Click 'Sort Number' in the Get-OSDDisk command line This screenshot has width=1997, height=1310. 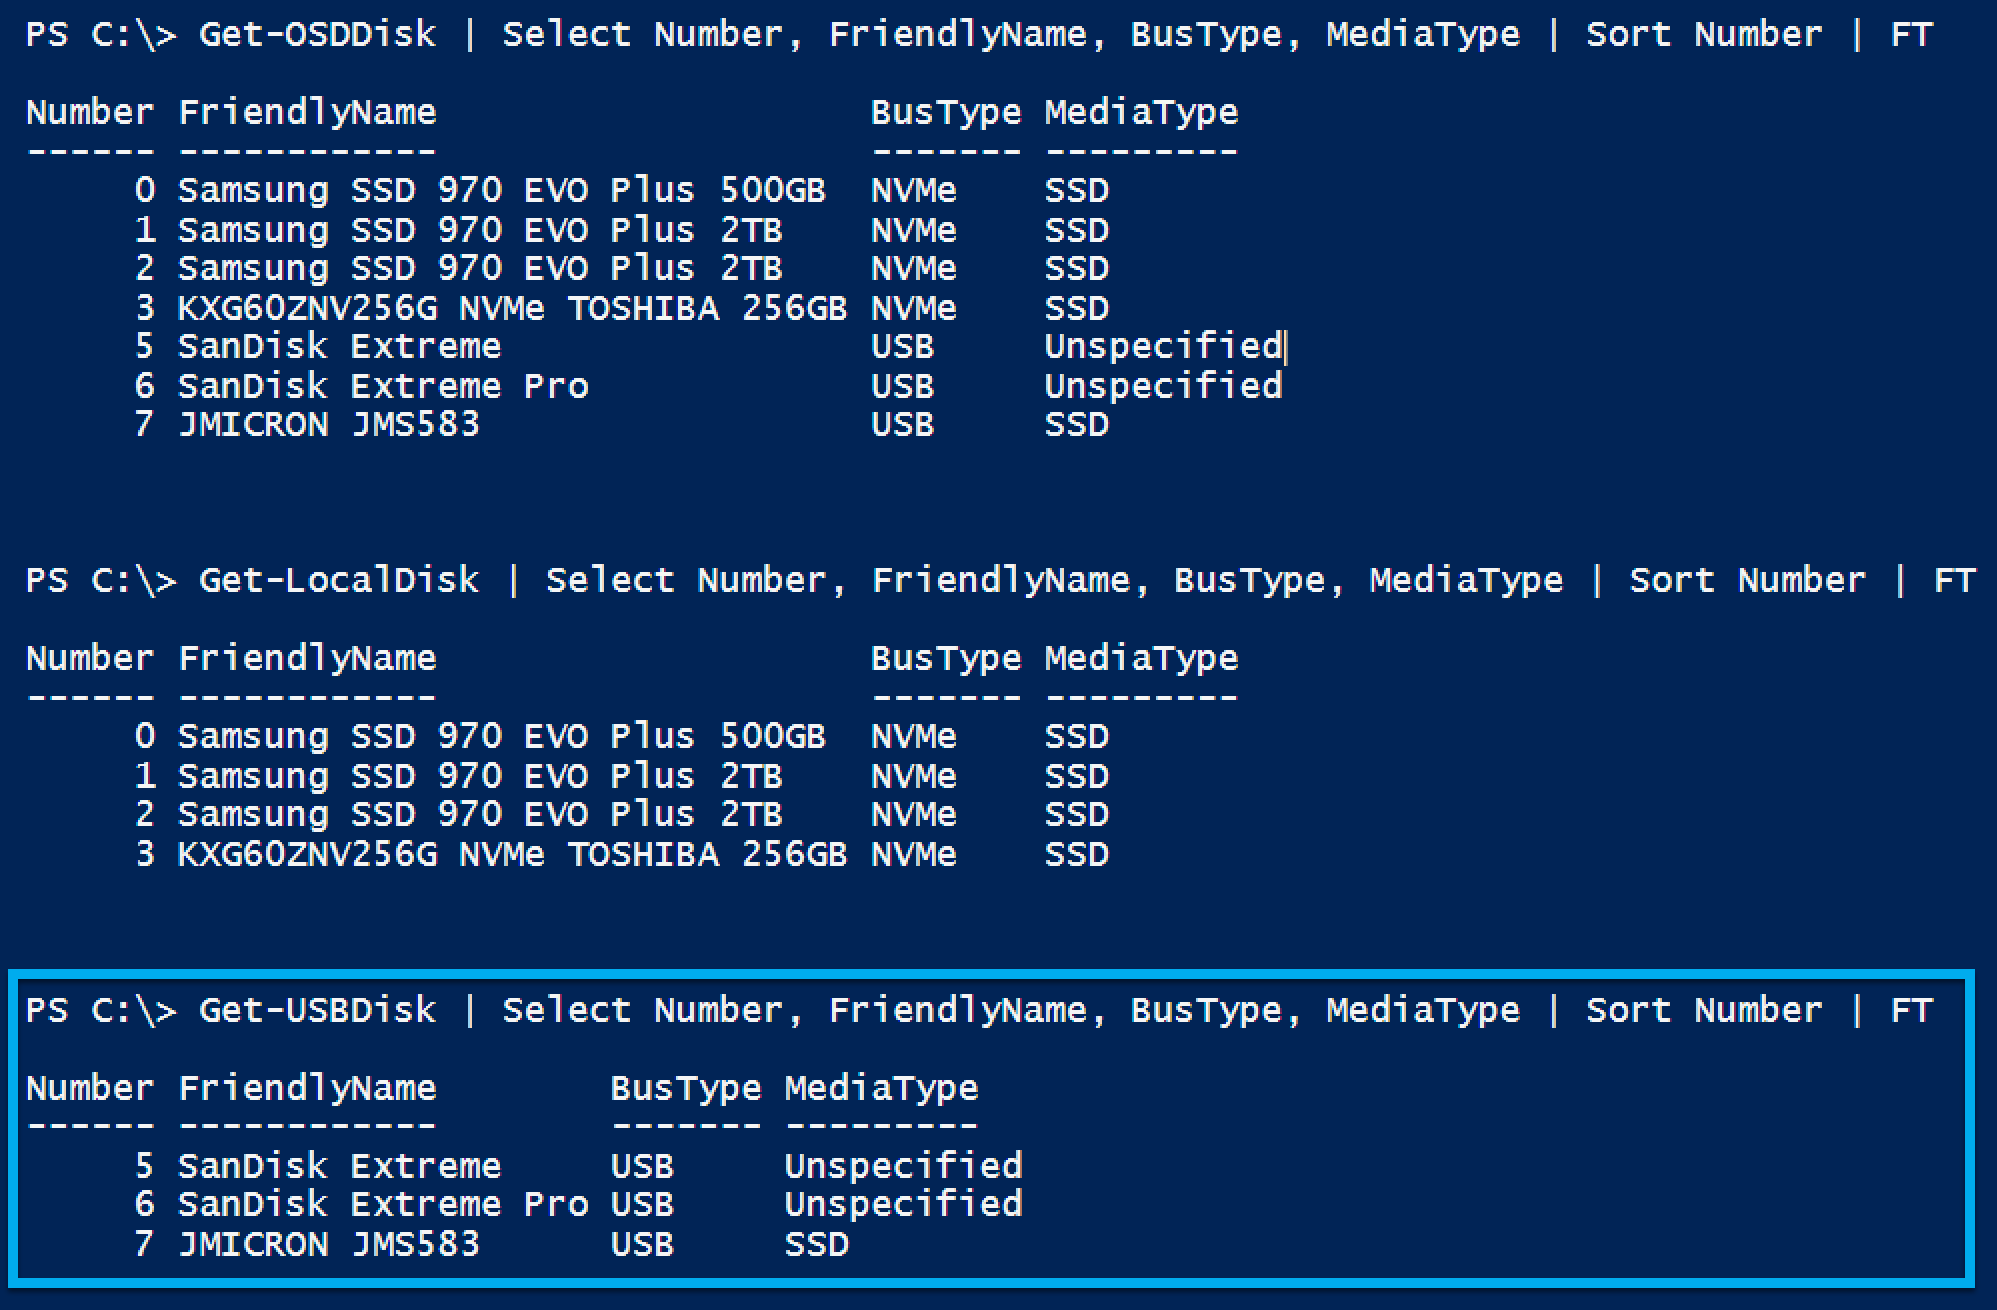(1704, 34)
